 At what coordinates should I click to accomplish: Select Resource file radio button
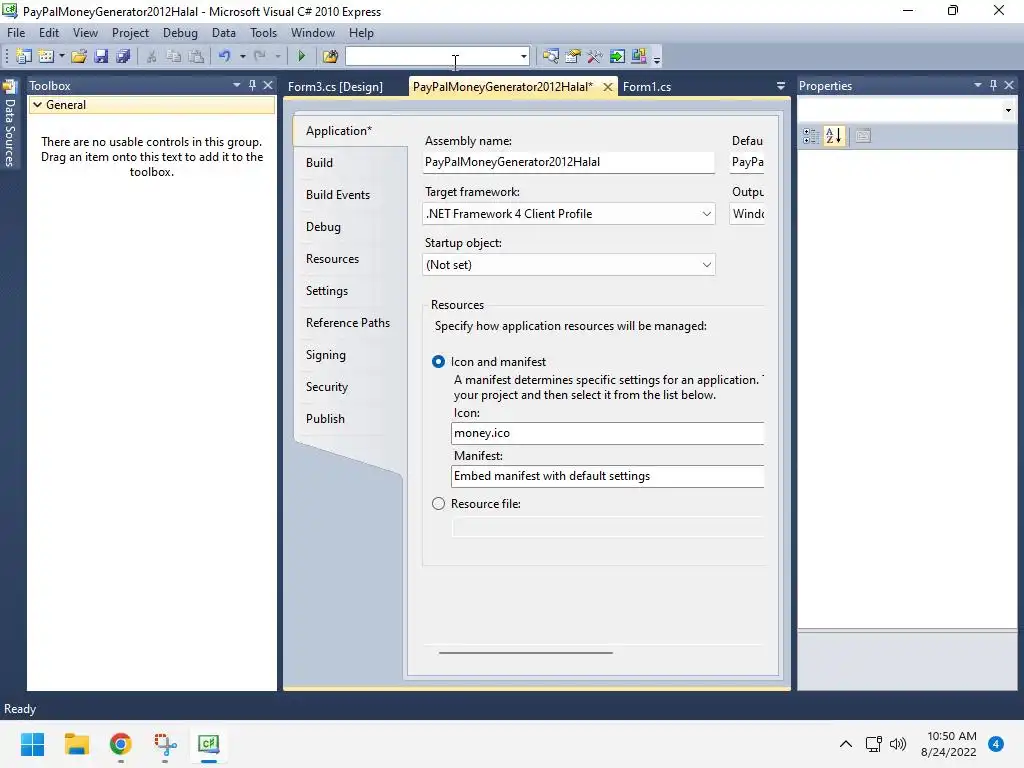438,504
